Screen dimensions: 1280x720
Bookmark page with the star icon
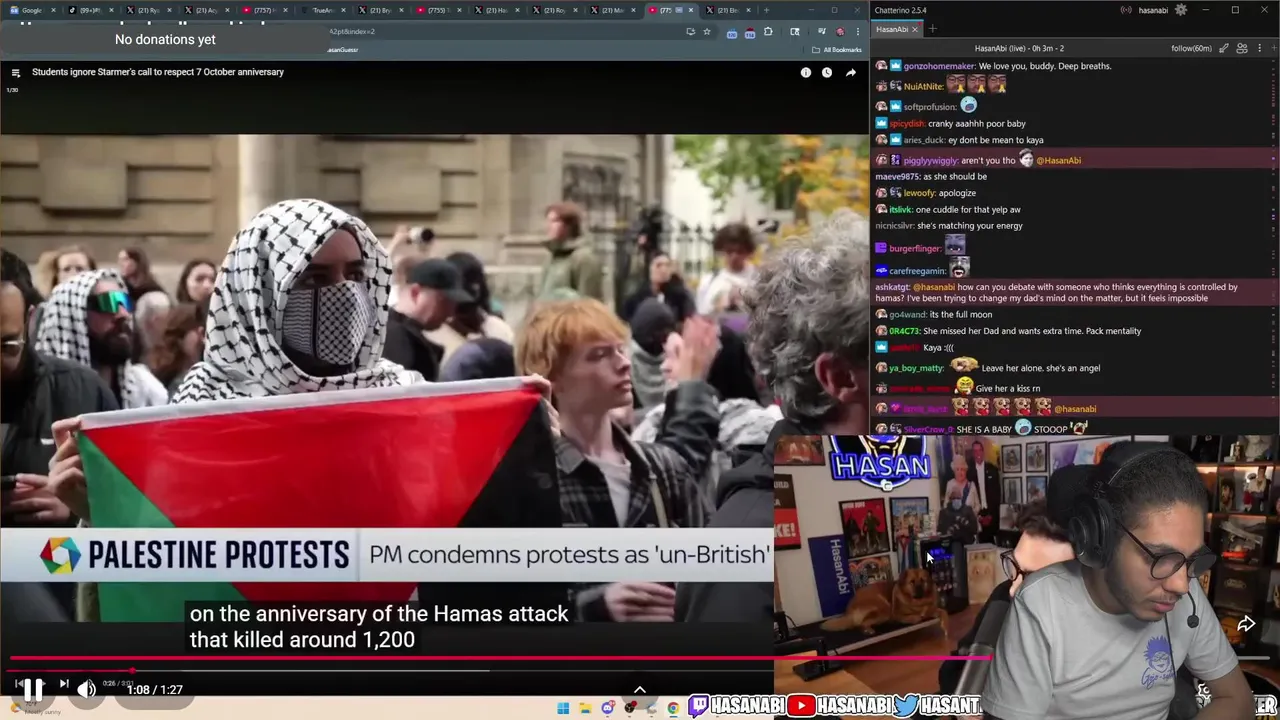click(706, 31)
